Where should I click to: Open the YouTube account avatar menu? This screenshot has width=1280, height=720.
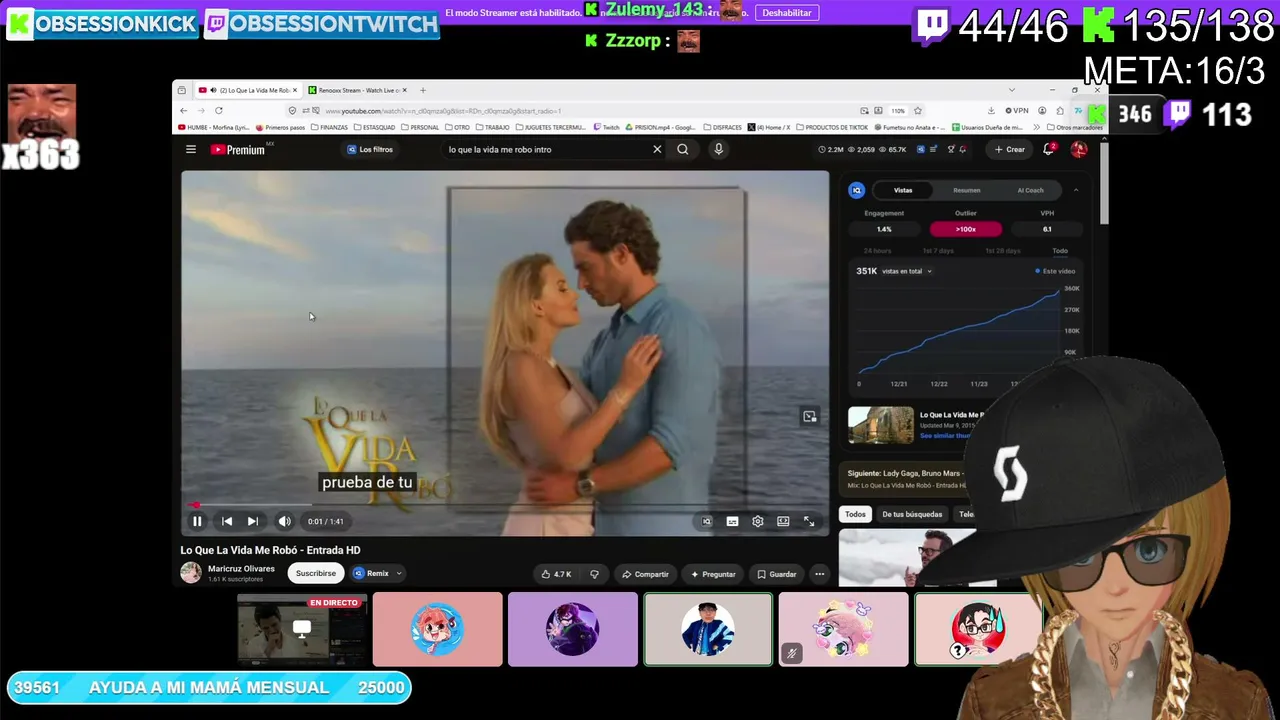pyautogui.click(x=1079, y=149)
